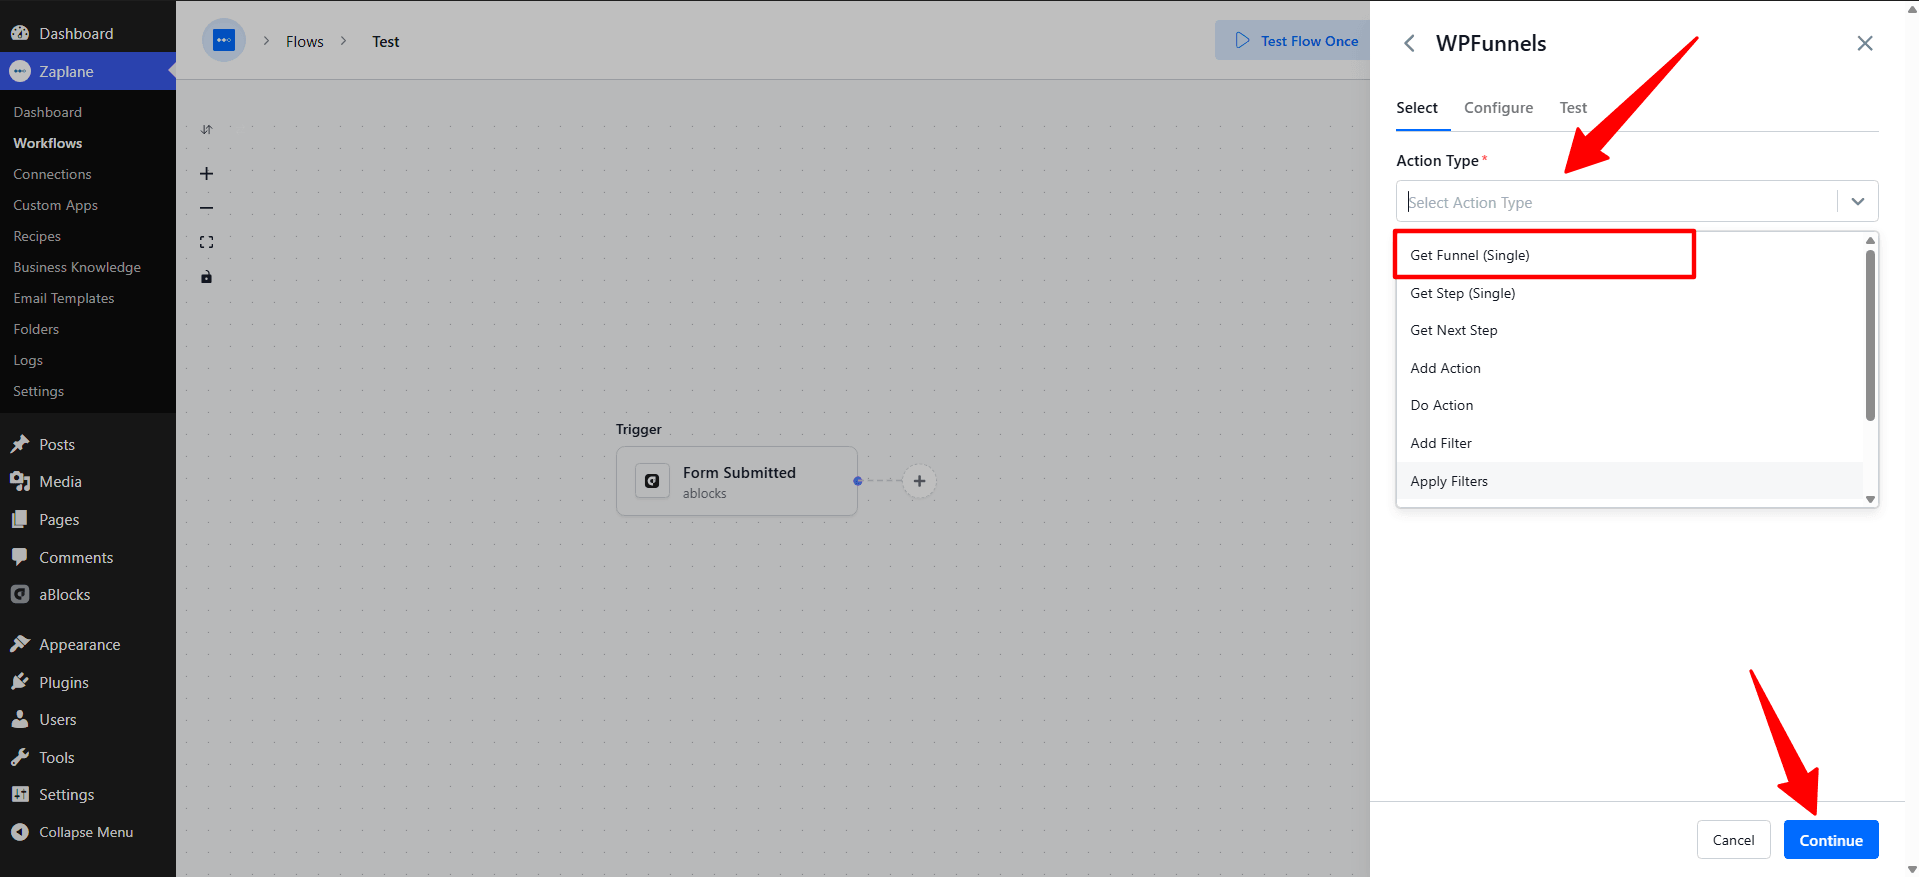1919x877 pixels.
Task: Click dropdown list scrollbar thumb
Action: pos(1870,335)
